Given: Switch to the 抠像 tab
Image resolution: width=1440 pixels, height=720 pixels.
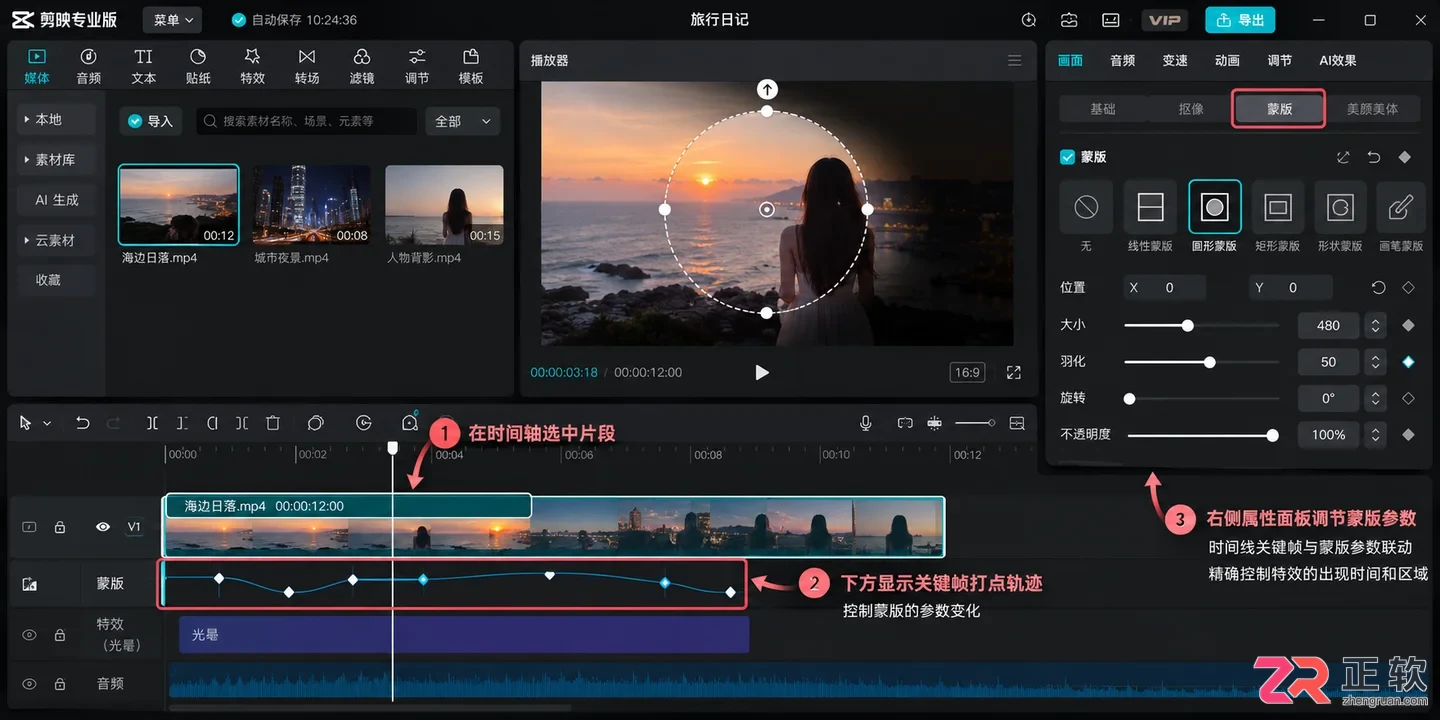Looking at the screenshot, I should (1191, 109).
